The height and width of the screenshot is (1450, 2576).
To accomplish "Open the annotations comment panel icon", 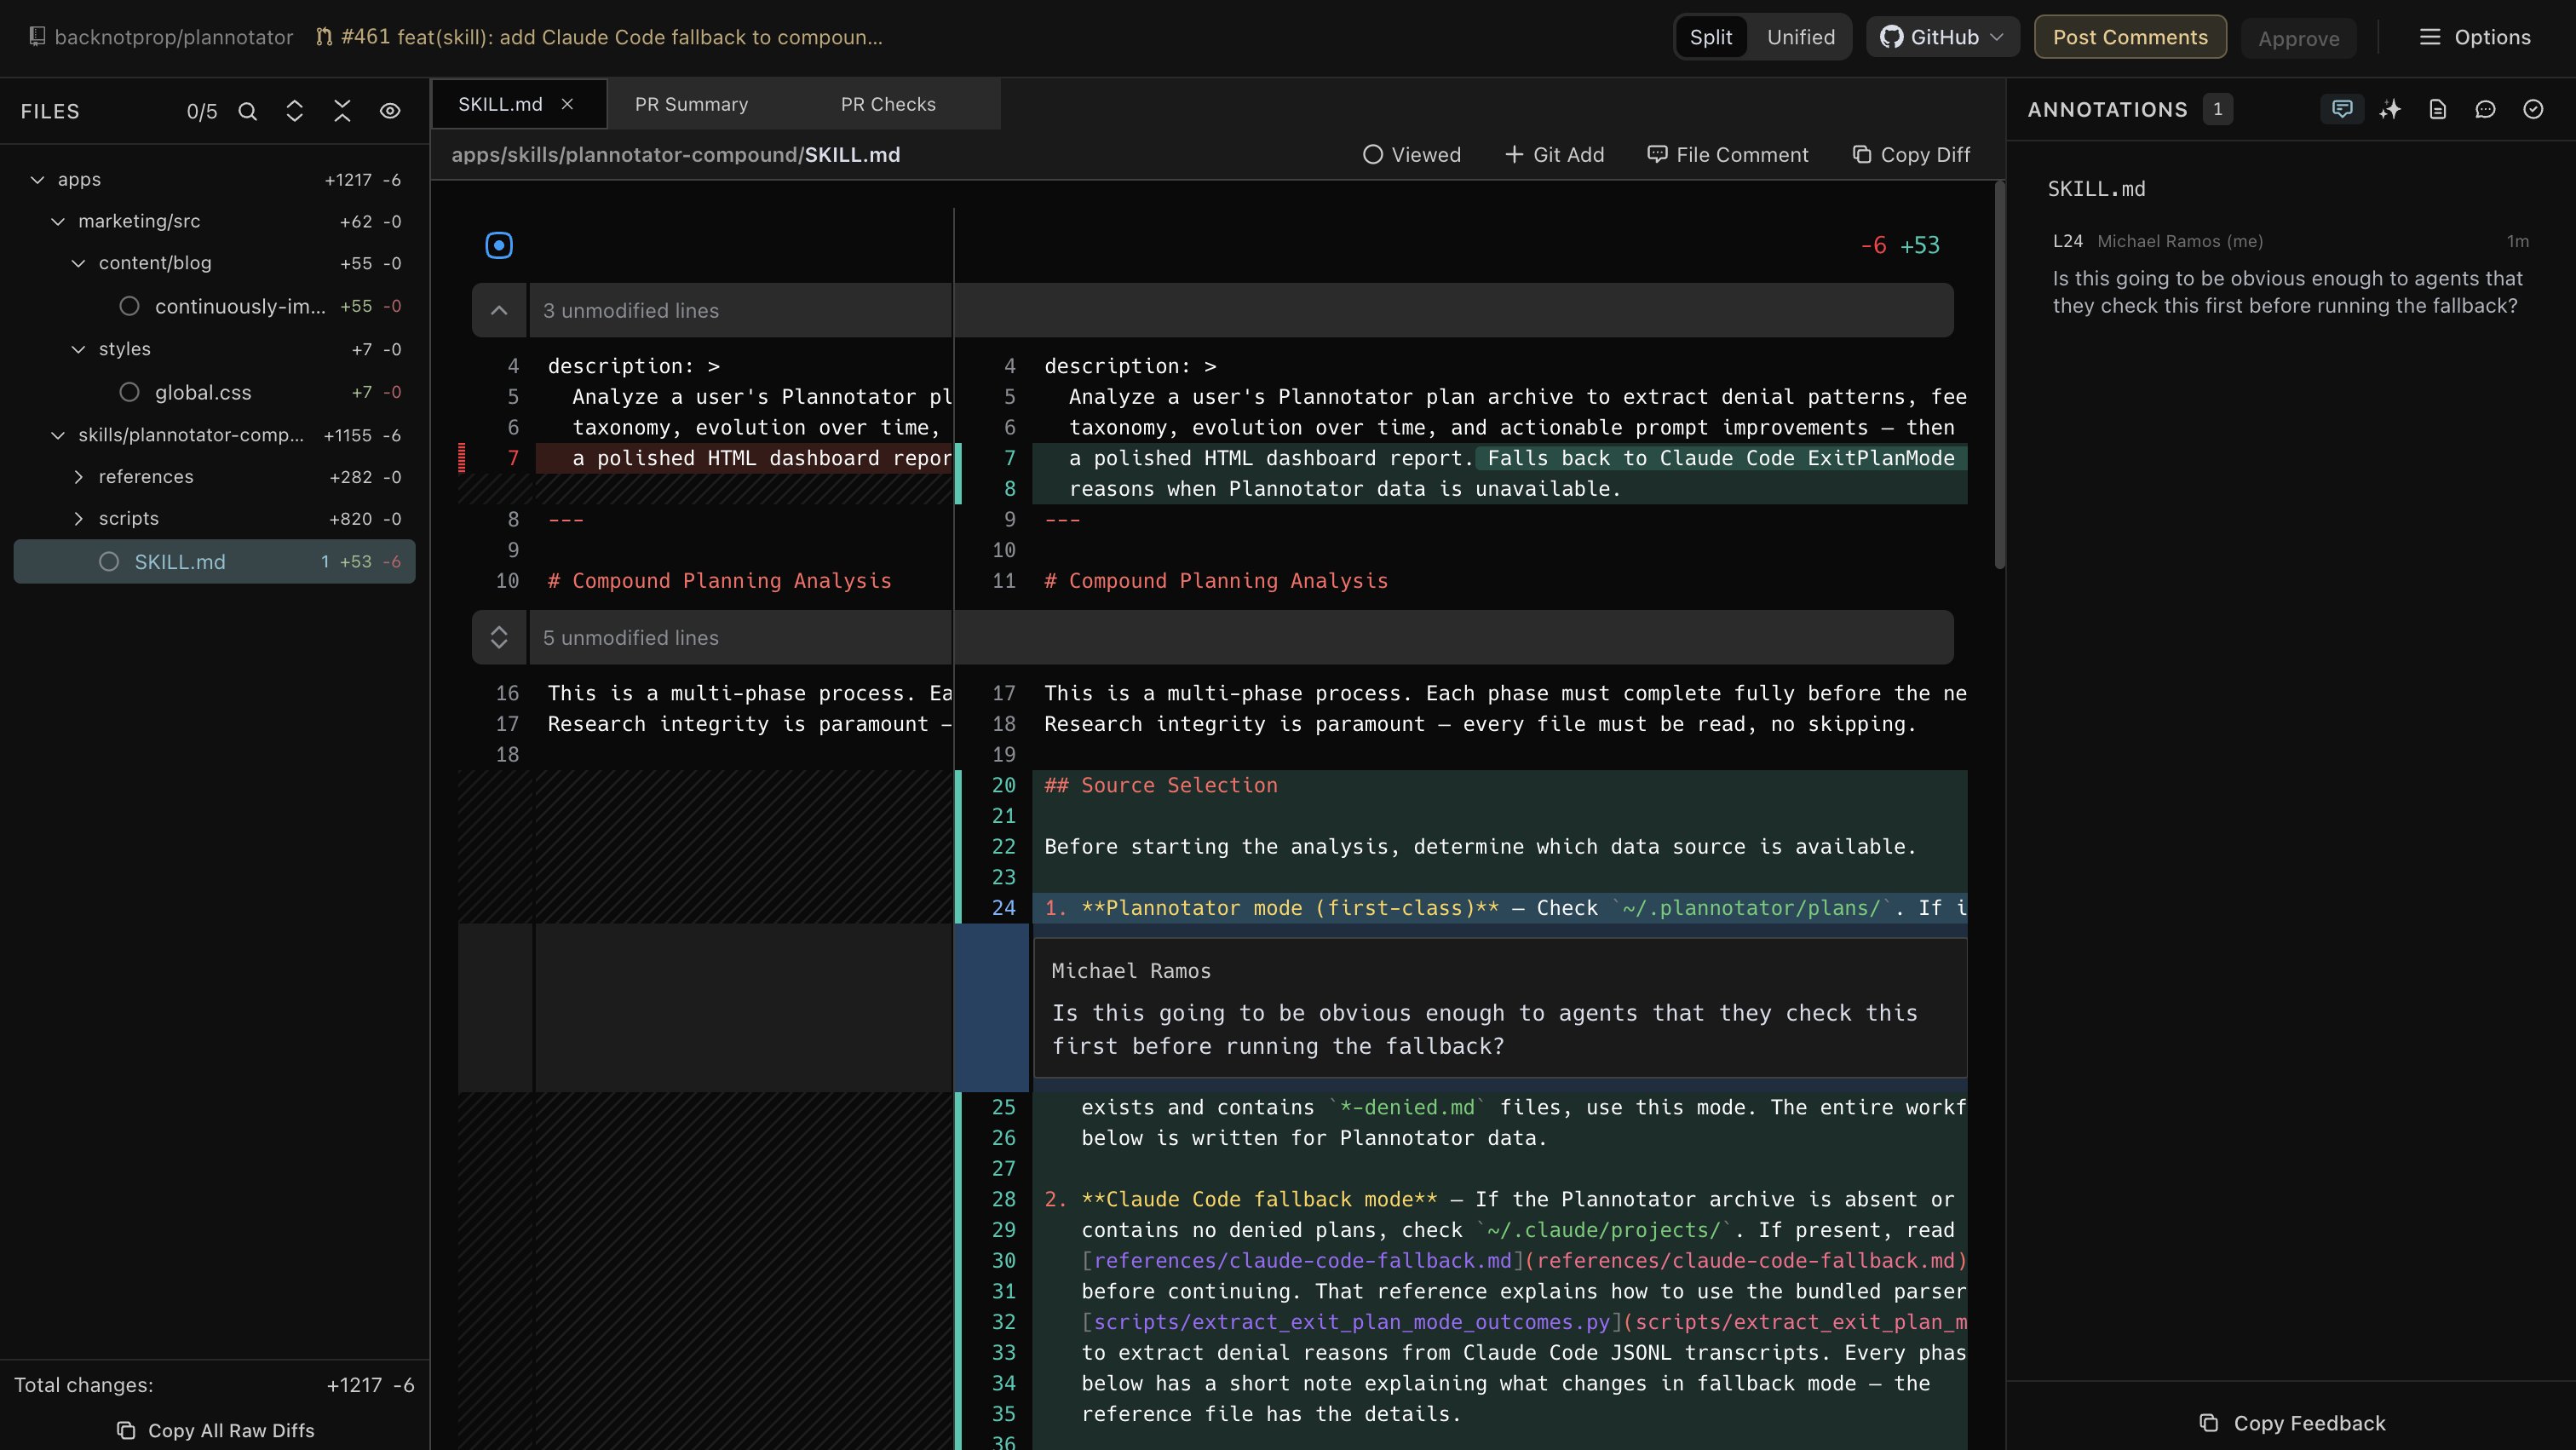I will [2342, 109].
